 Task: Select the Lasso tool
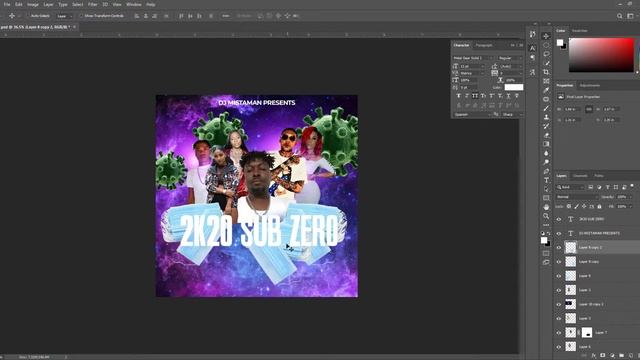pos(546,54)
